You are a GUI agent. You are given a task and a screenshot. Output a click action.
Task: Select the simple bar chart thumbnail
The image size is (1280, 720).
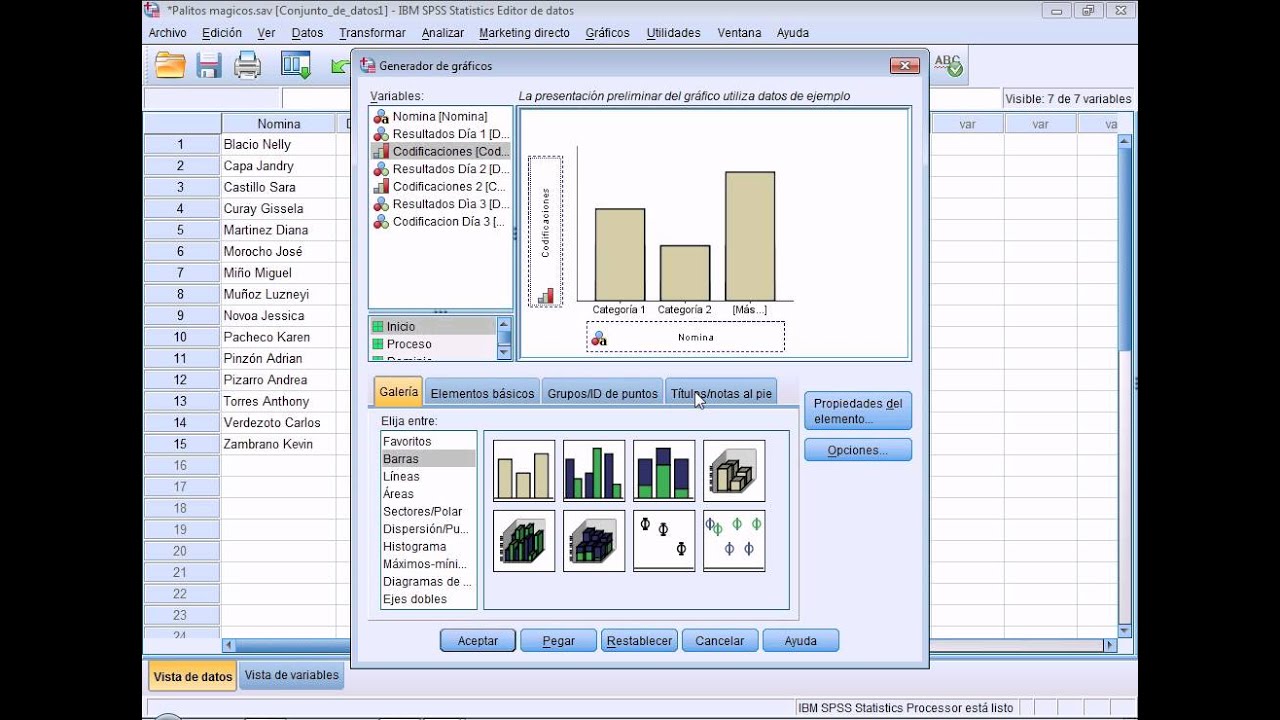pos(524,471)
